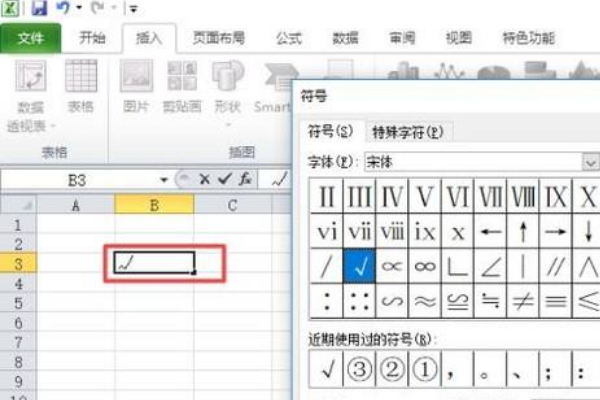The image size is (600, 400).
Task: Select Roman numeral Ⅵ symbol
Action: (x=457, y=196)
